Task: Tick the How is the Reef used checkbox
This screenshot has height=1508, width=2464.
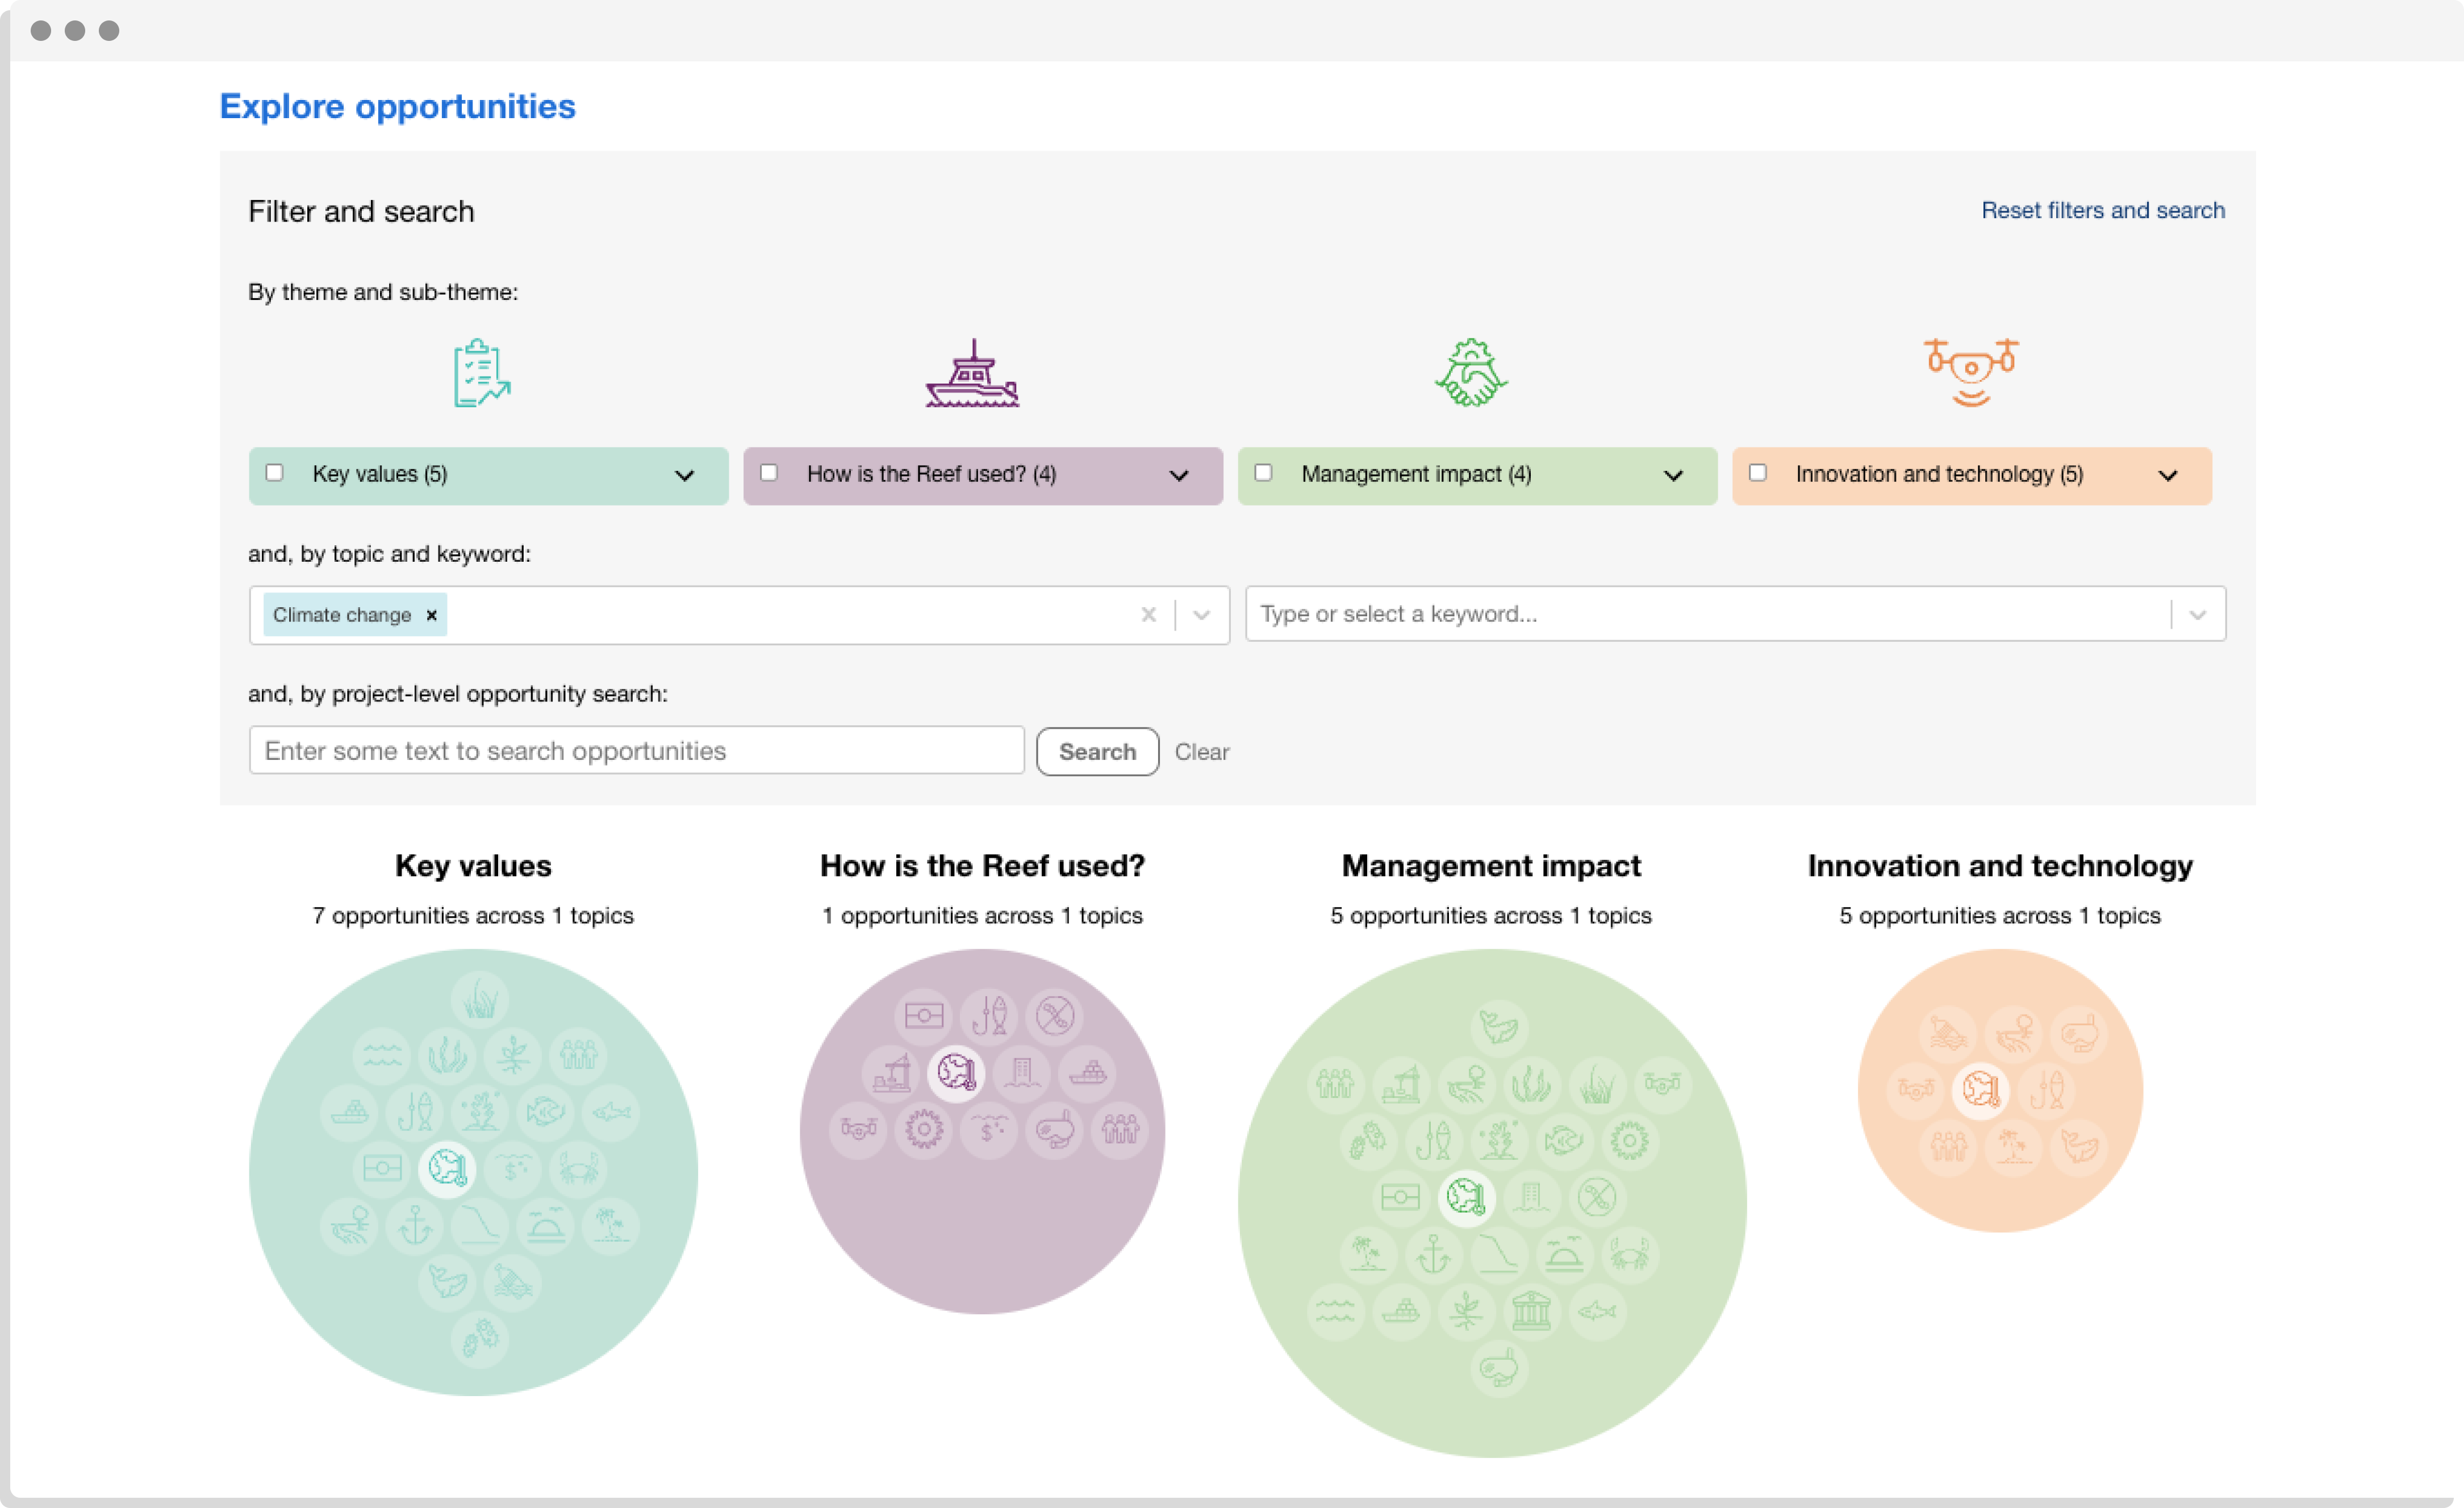Action: (769, 473)
